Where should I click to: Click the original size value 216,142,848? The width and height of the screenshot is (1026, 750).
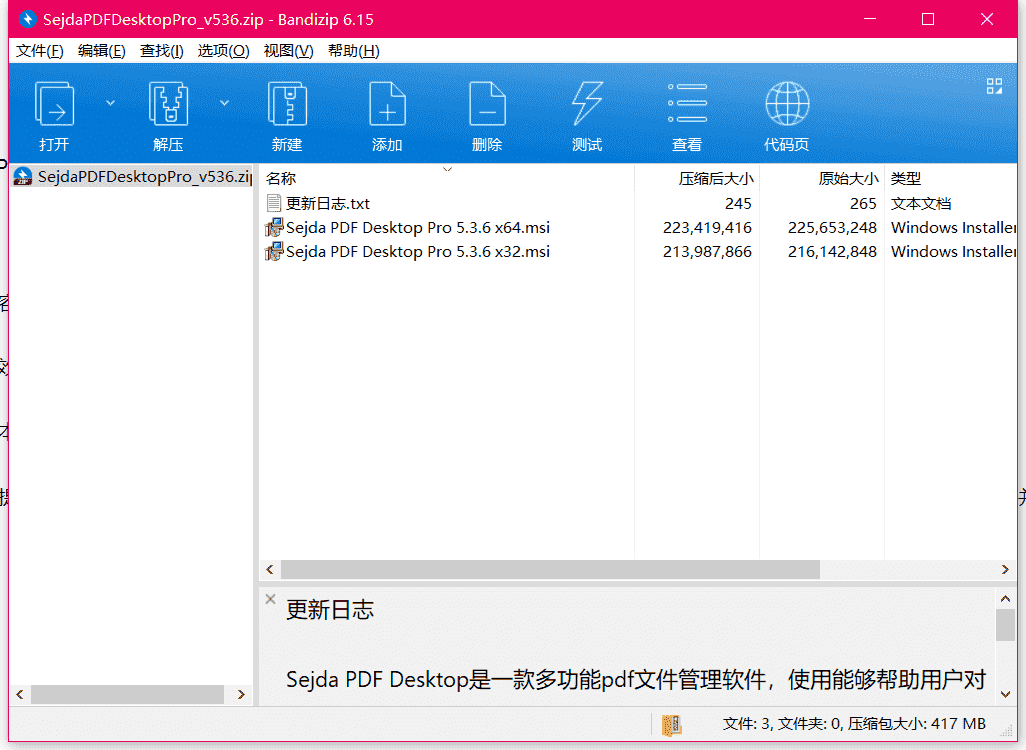point(832,252)
